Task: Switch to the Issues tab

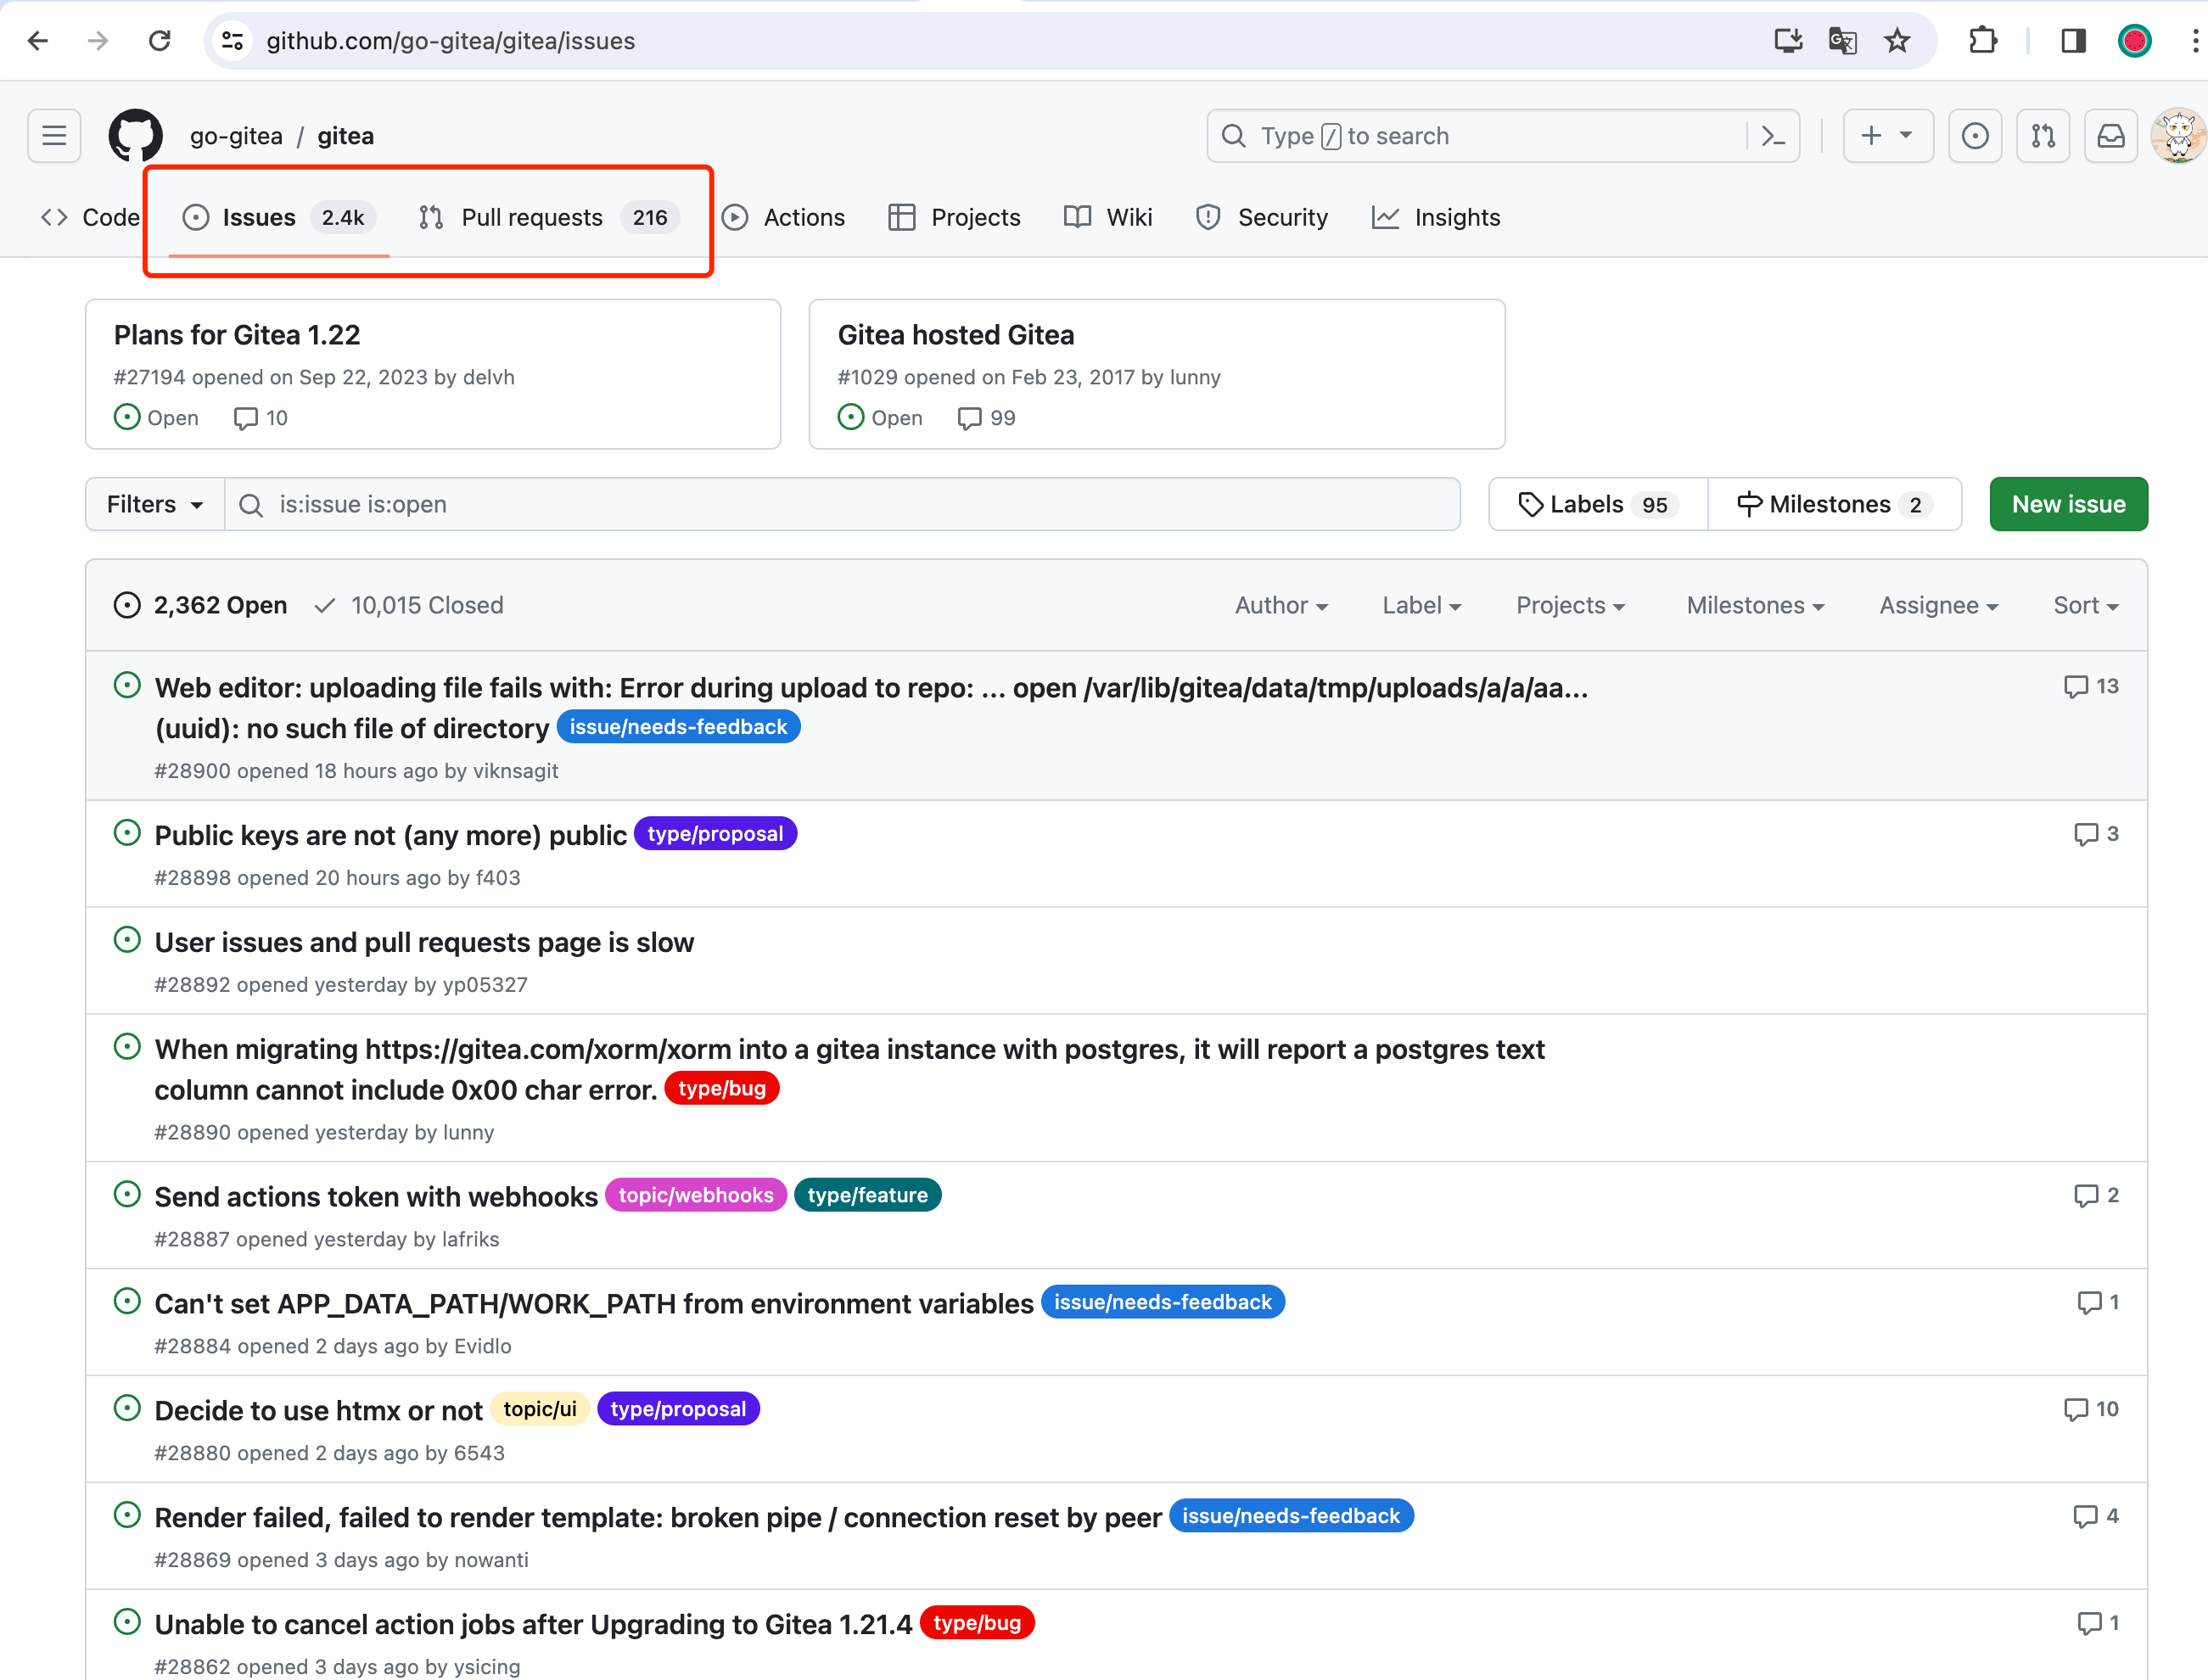Action: click(x=278, y=217)
